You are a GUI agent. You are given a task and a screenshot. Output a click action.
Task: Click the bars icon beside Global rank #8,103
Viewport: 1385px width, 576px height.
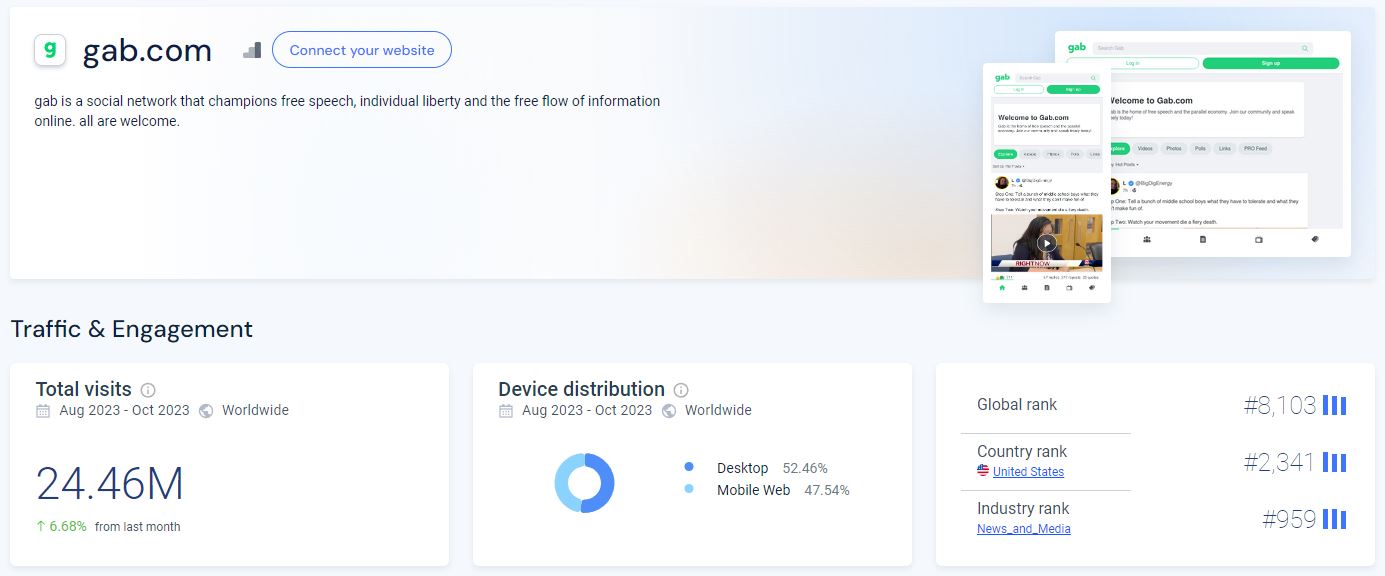[x=1334, y=405]
